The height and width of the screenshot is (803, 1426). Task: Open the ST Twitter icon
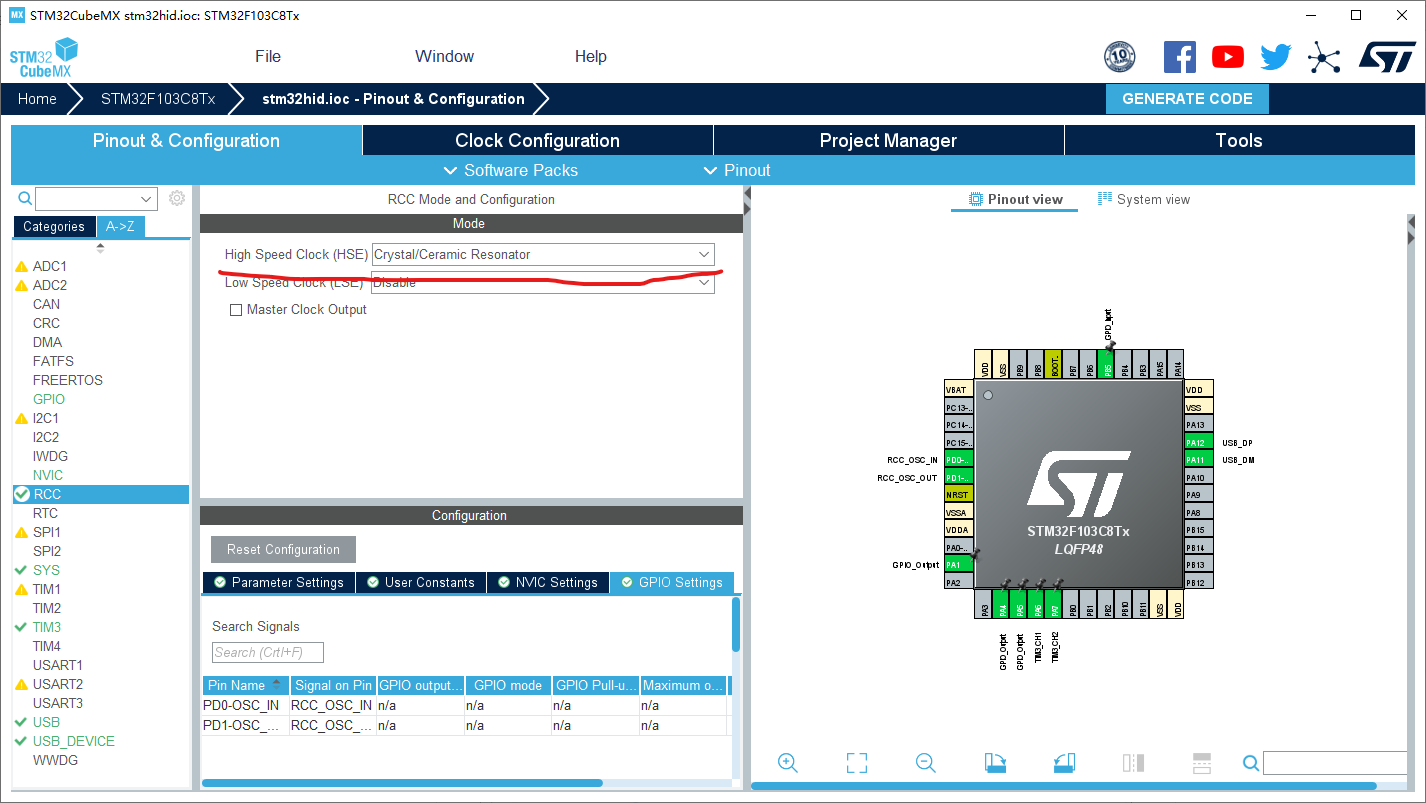[x=1276, y=57]
